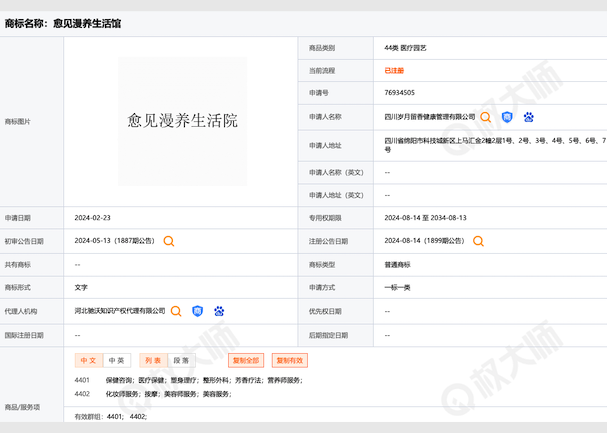Click agency name 河北驰沃知识产权代理有限公司

120,311
